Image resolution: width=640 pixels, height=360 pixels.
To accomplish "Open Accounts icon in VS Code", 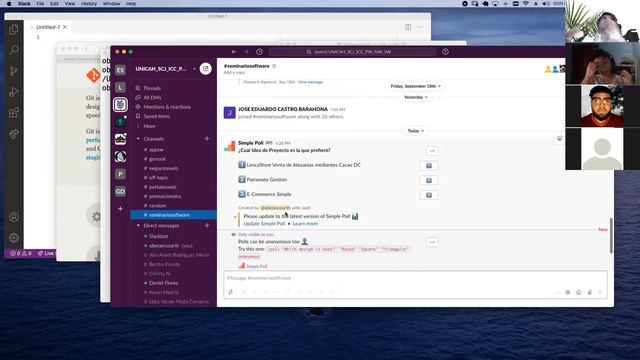I will [x=14, y=217].
